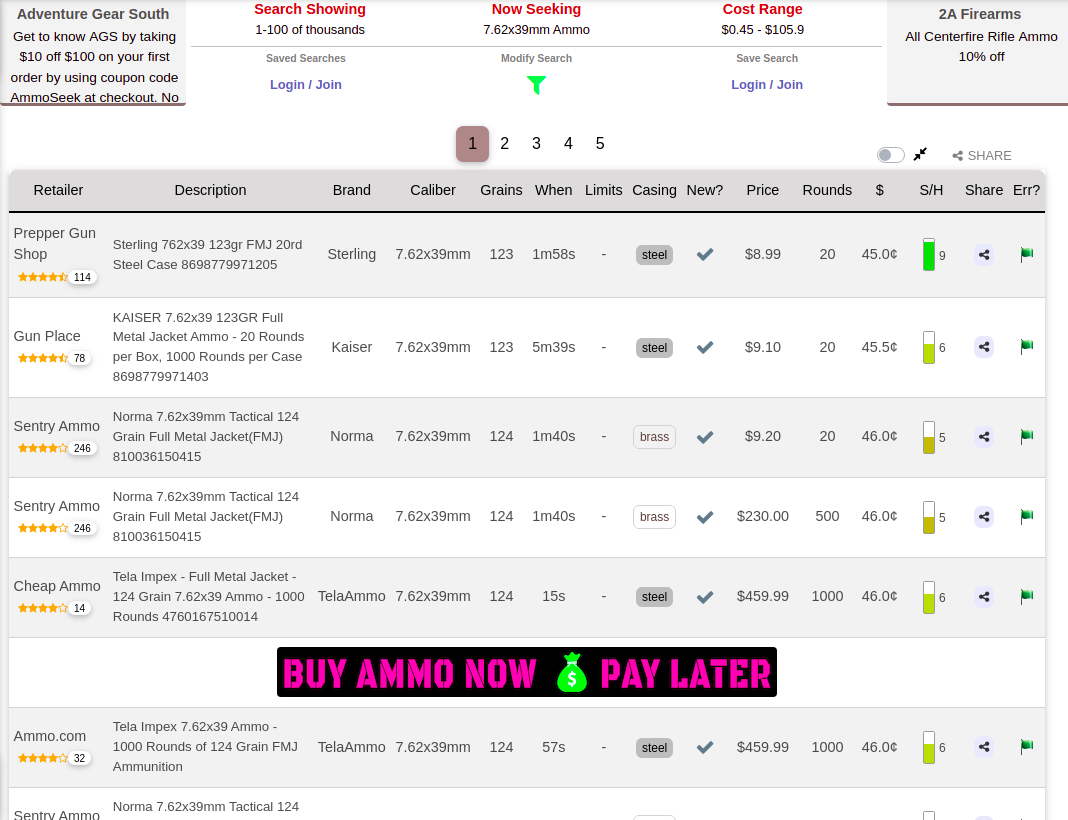Open the Adventure Gear South promotion

(x=93, y=53)
